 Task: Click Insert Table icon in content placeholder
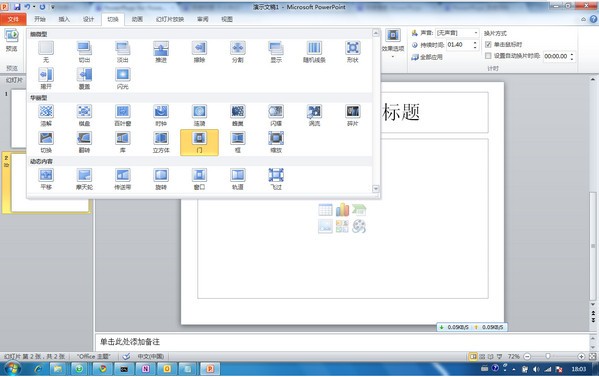point(325,210)
